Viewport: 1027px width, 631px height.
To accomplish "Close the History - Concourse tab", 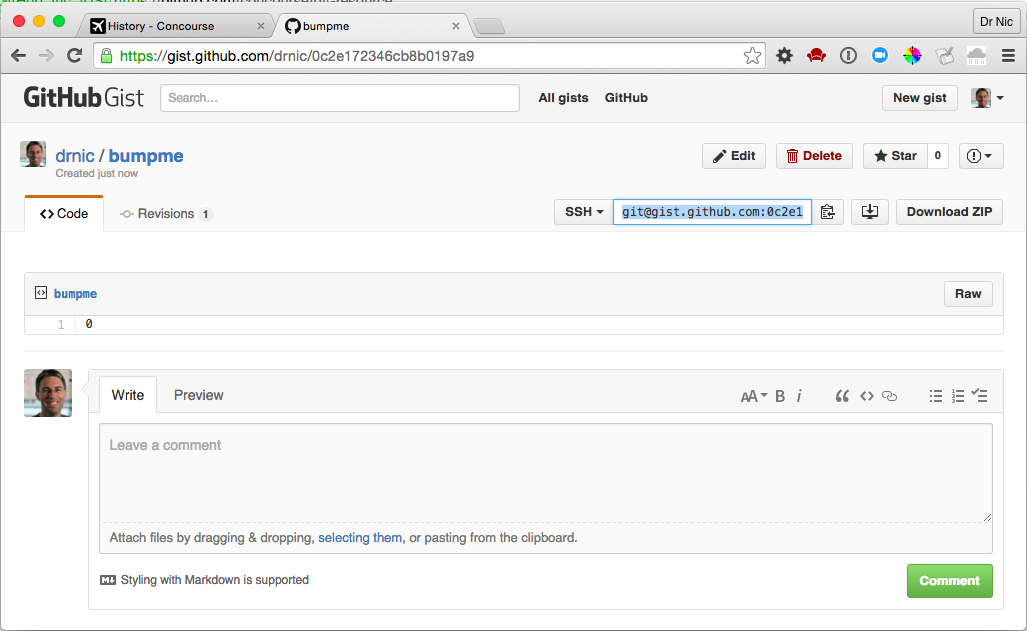I will pyautogui.click(x=261, y=26).
